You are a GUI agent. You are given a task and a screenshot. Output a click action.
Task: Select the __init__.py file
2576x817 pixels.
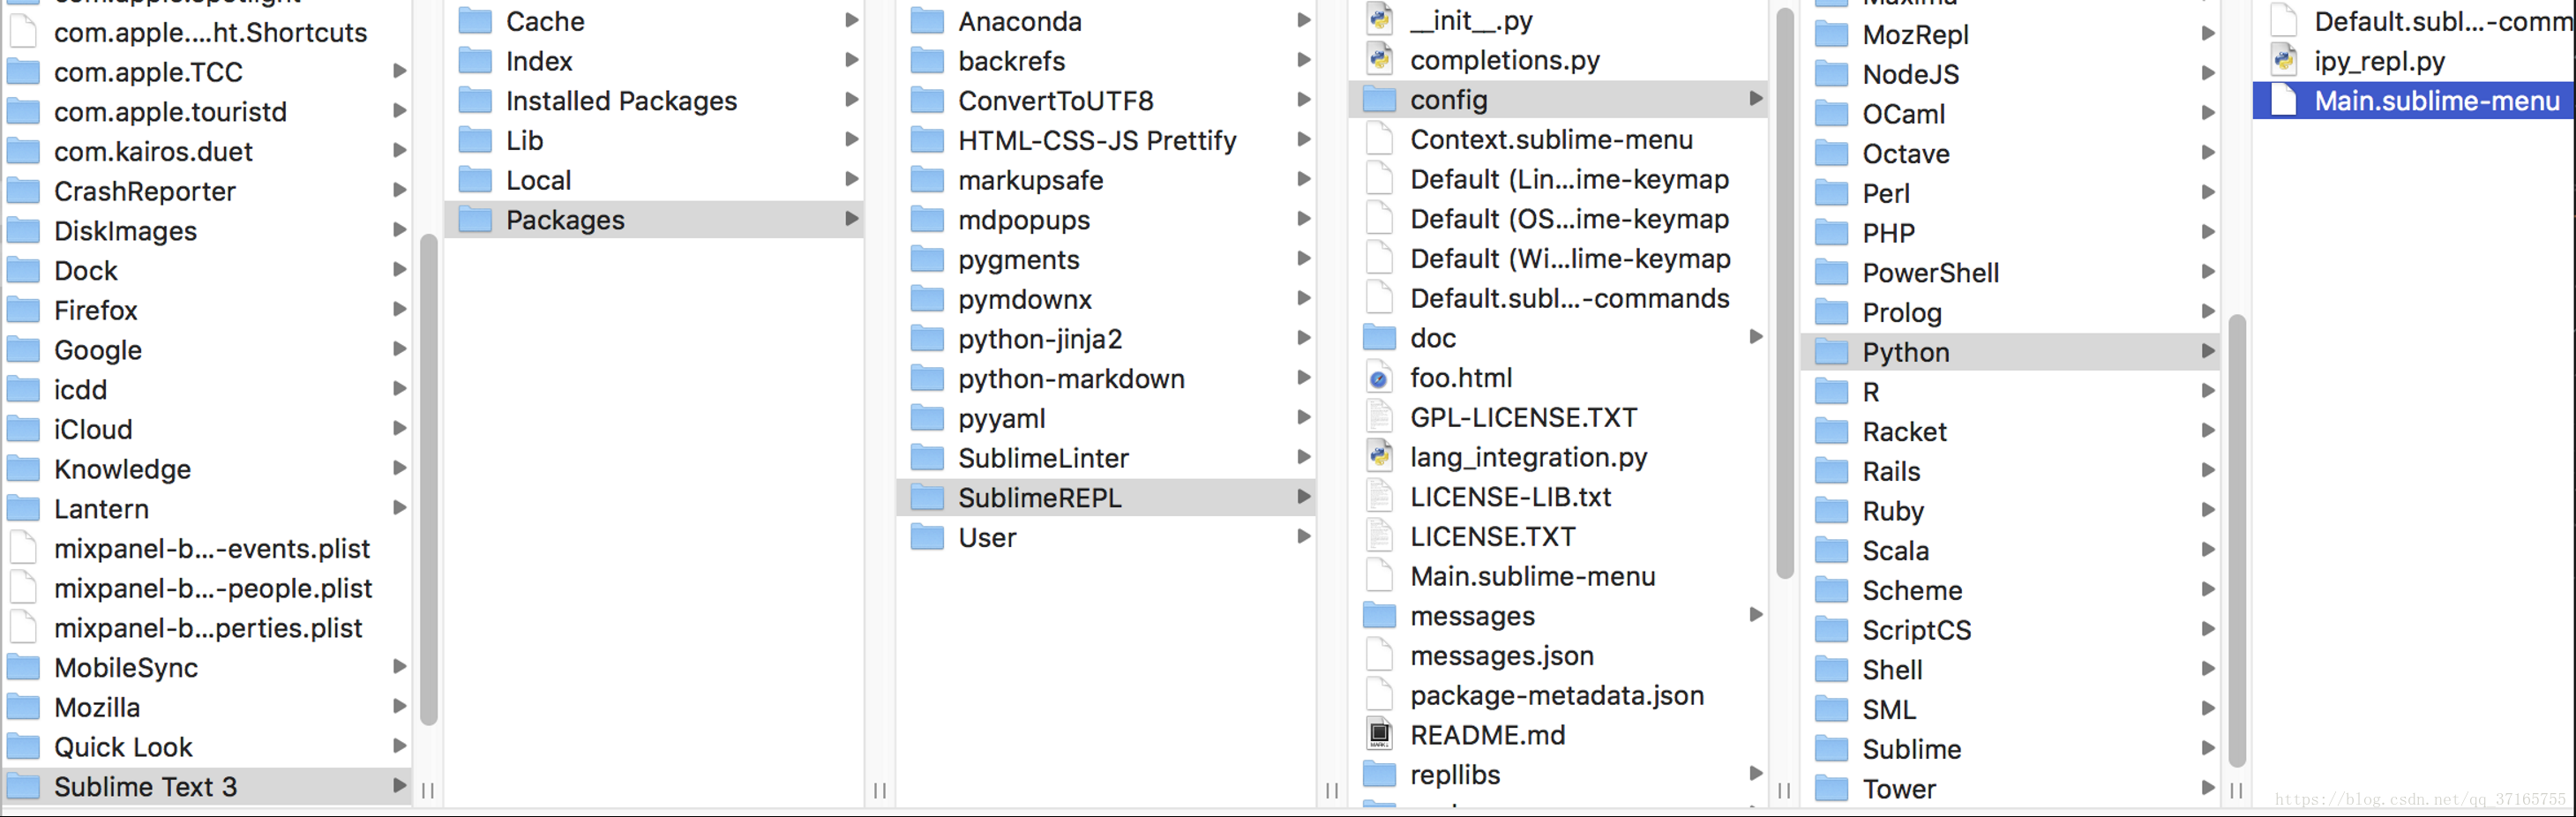1559,20
